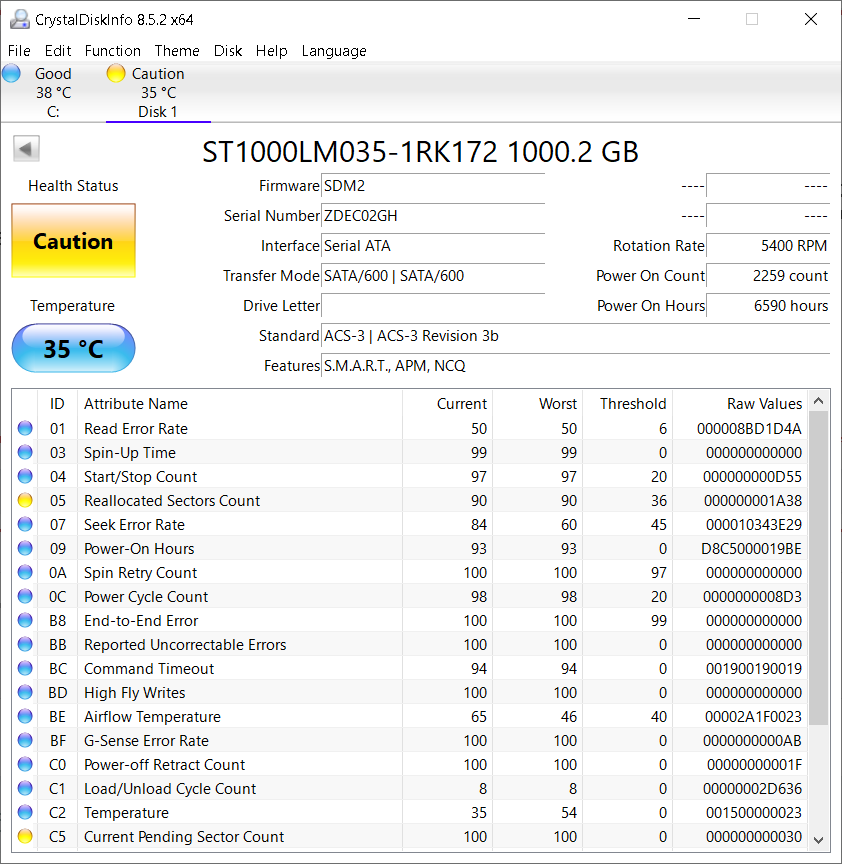Screen dimensions: 842x864
Task: Click the Power On Count value 2259 count
Action: [x=768, y=276]
